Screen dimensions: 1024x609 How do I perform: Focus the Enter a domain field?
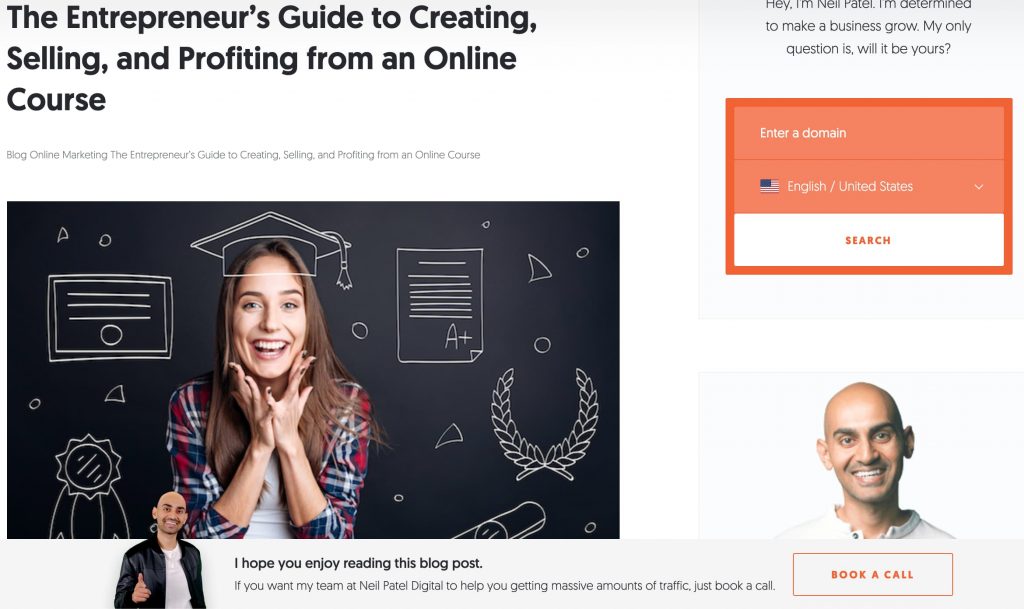coord(869,133)
